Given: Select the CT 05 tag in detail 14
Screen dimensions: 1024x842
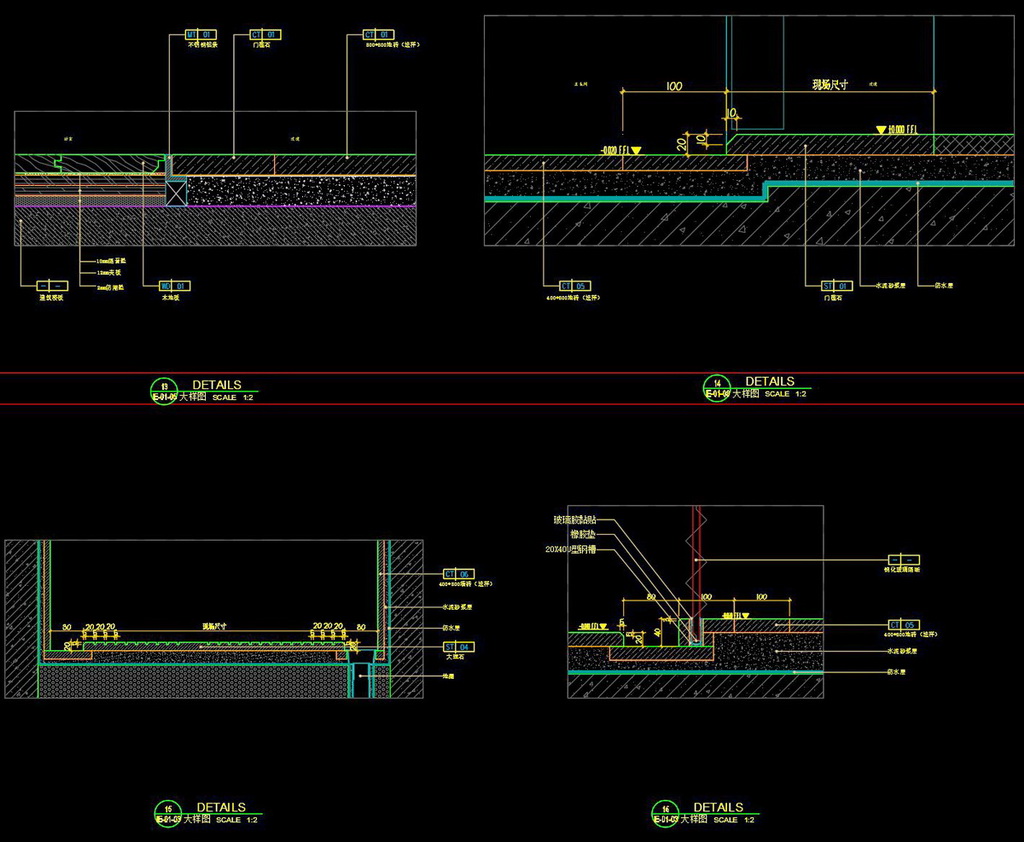Looking at the screenshot, I should pos(574,286).
